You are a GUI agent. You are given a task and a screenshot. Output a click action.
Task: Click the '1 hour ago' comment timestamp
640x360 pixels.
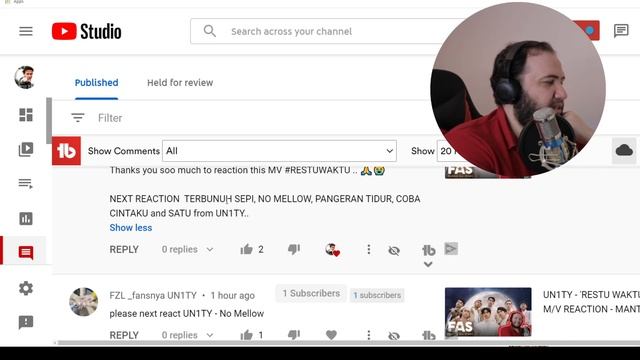pyautogui.click(x=232, y=296)
